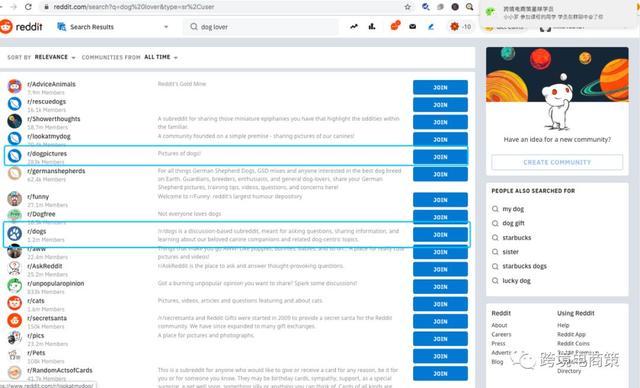Click the 'dog lover' search field
The image size is (640, 388).
[x=260, y=27]
